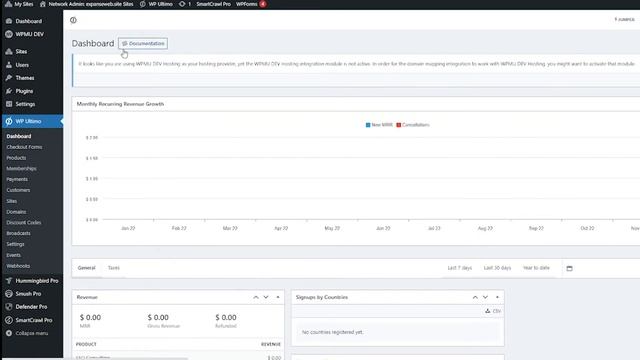This screenshot has height=360, width=640.
Task: Collapse the admin sidebar menu
Action: point(27,333)
